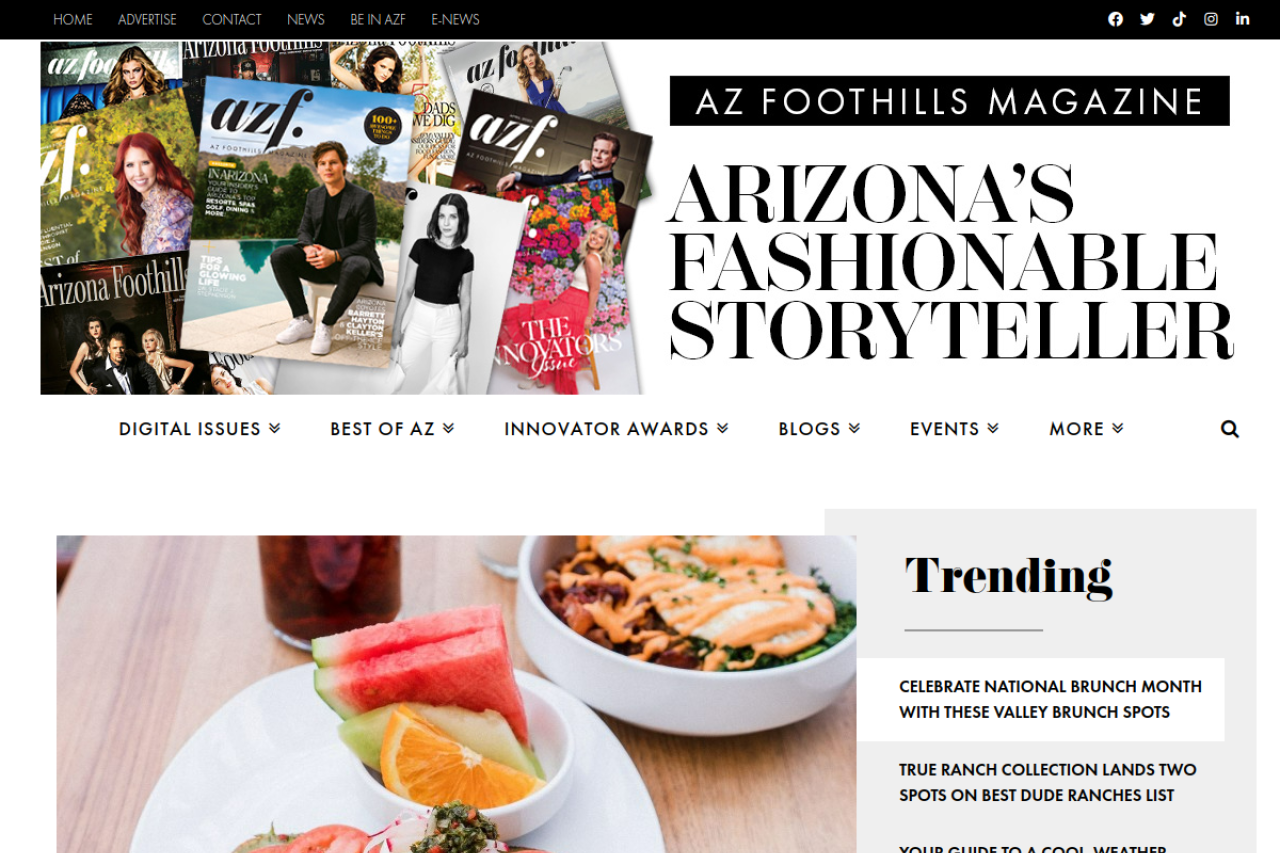Expand the Blogs dropdown menu
The image size is (1280, 853).
[819, 429]
